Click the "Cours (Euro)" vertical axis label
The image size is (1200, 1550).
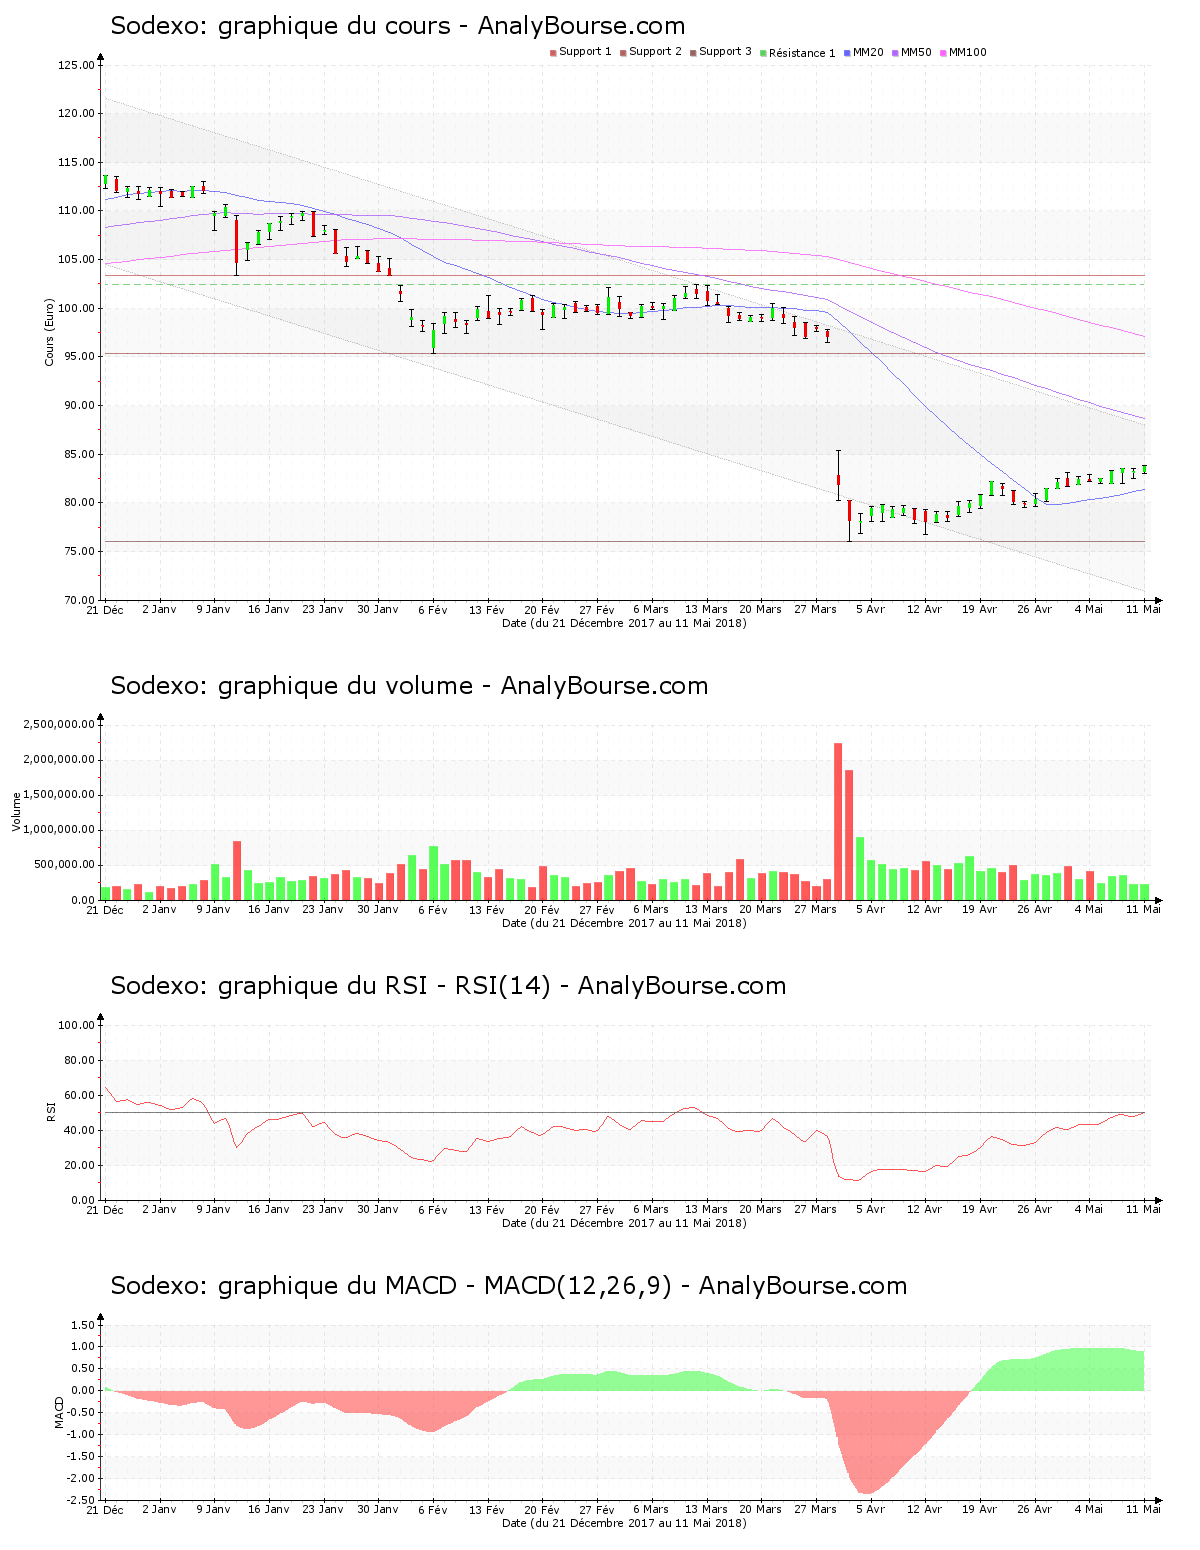(49, 332)
